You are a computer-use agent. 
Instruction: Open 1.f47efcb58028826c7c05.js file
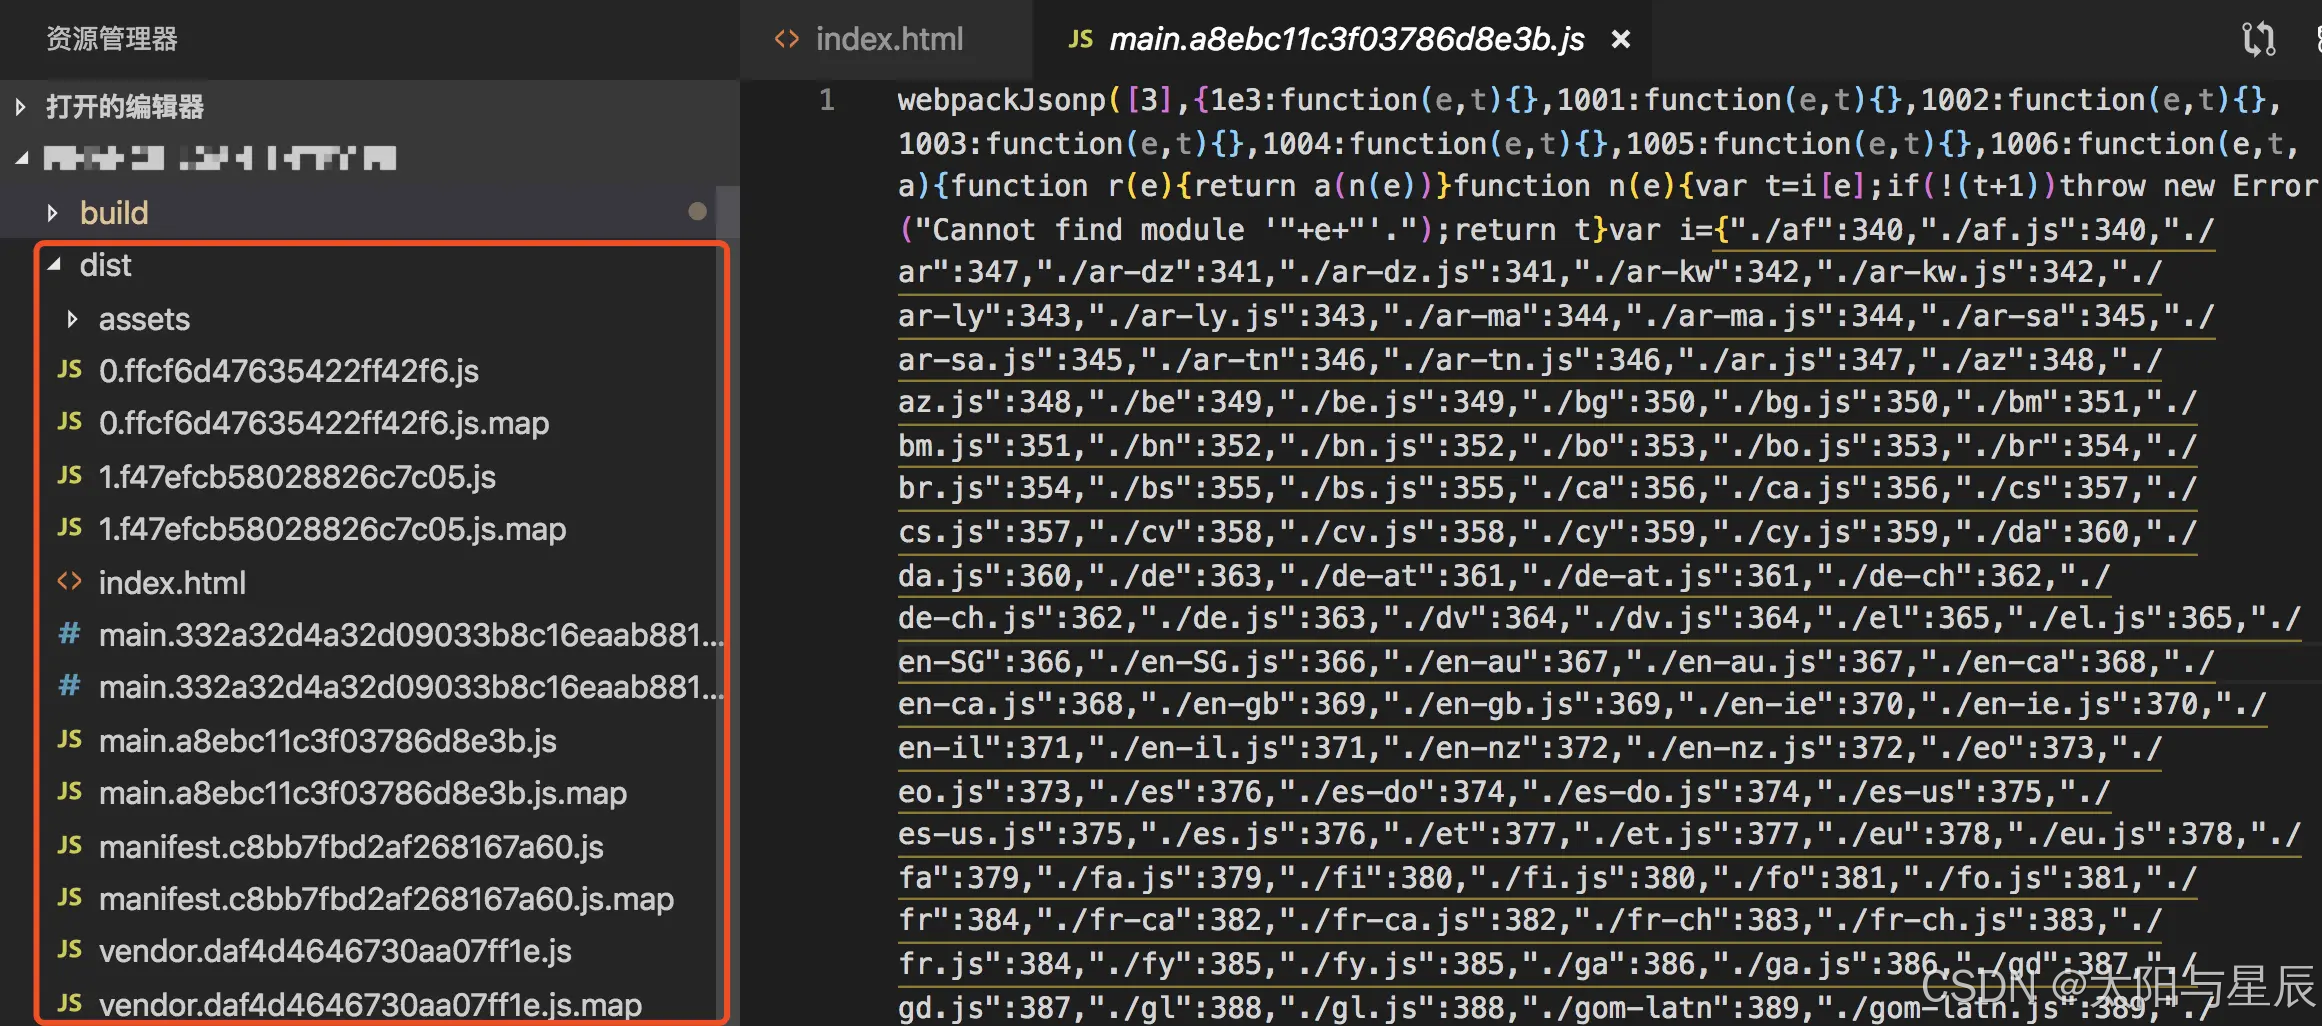(x=297, y=477)
